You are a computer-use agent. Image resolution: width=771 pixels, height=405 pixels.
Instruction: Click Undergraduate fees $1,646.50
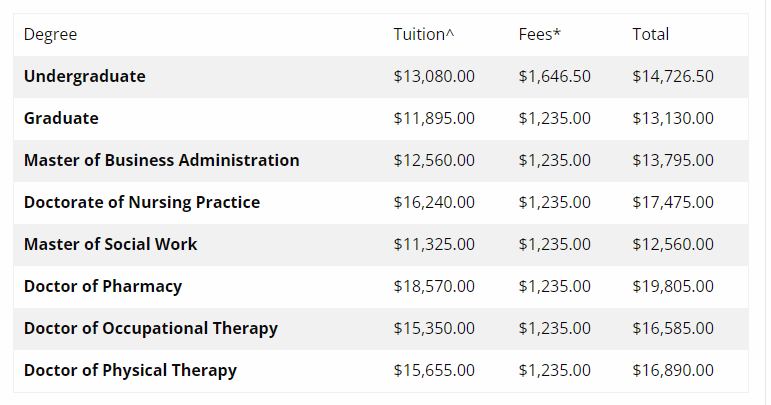[x=555, y=77]
